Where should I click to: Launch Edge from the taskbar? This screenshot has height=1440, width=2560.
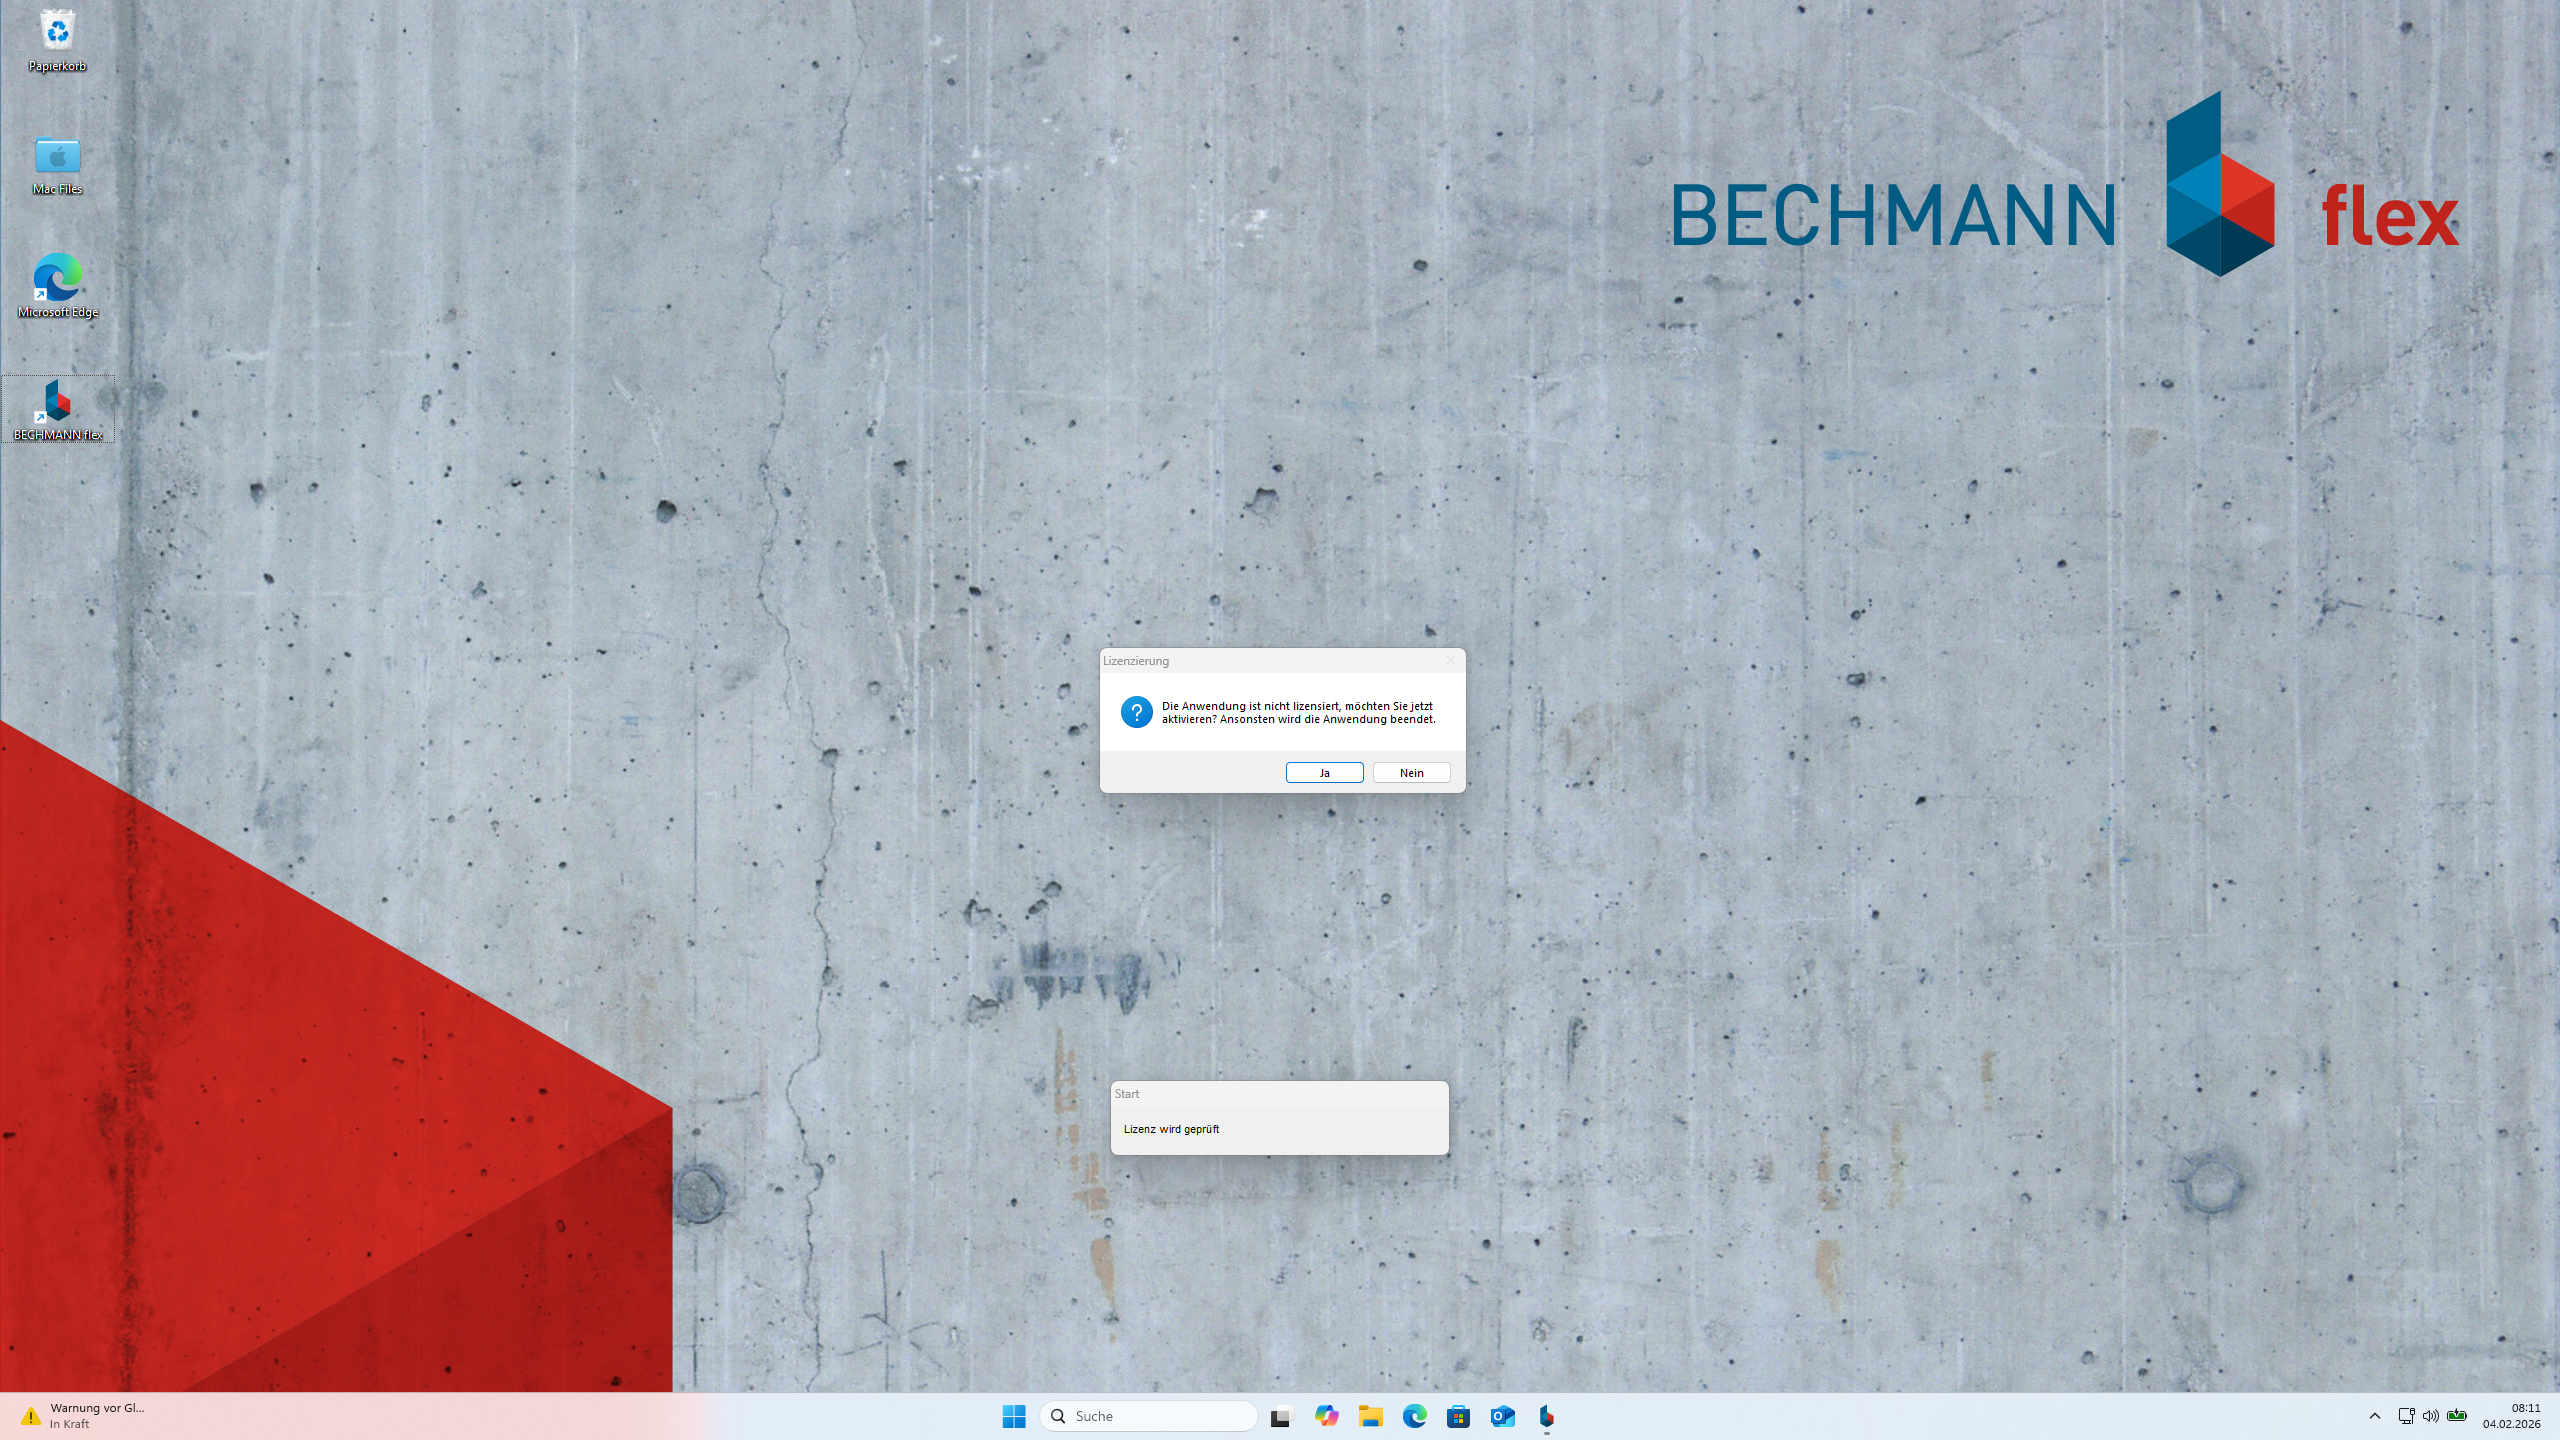click(x=1414, y=1416)
